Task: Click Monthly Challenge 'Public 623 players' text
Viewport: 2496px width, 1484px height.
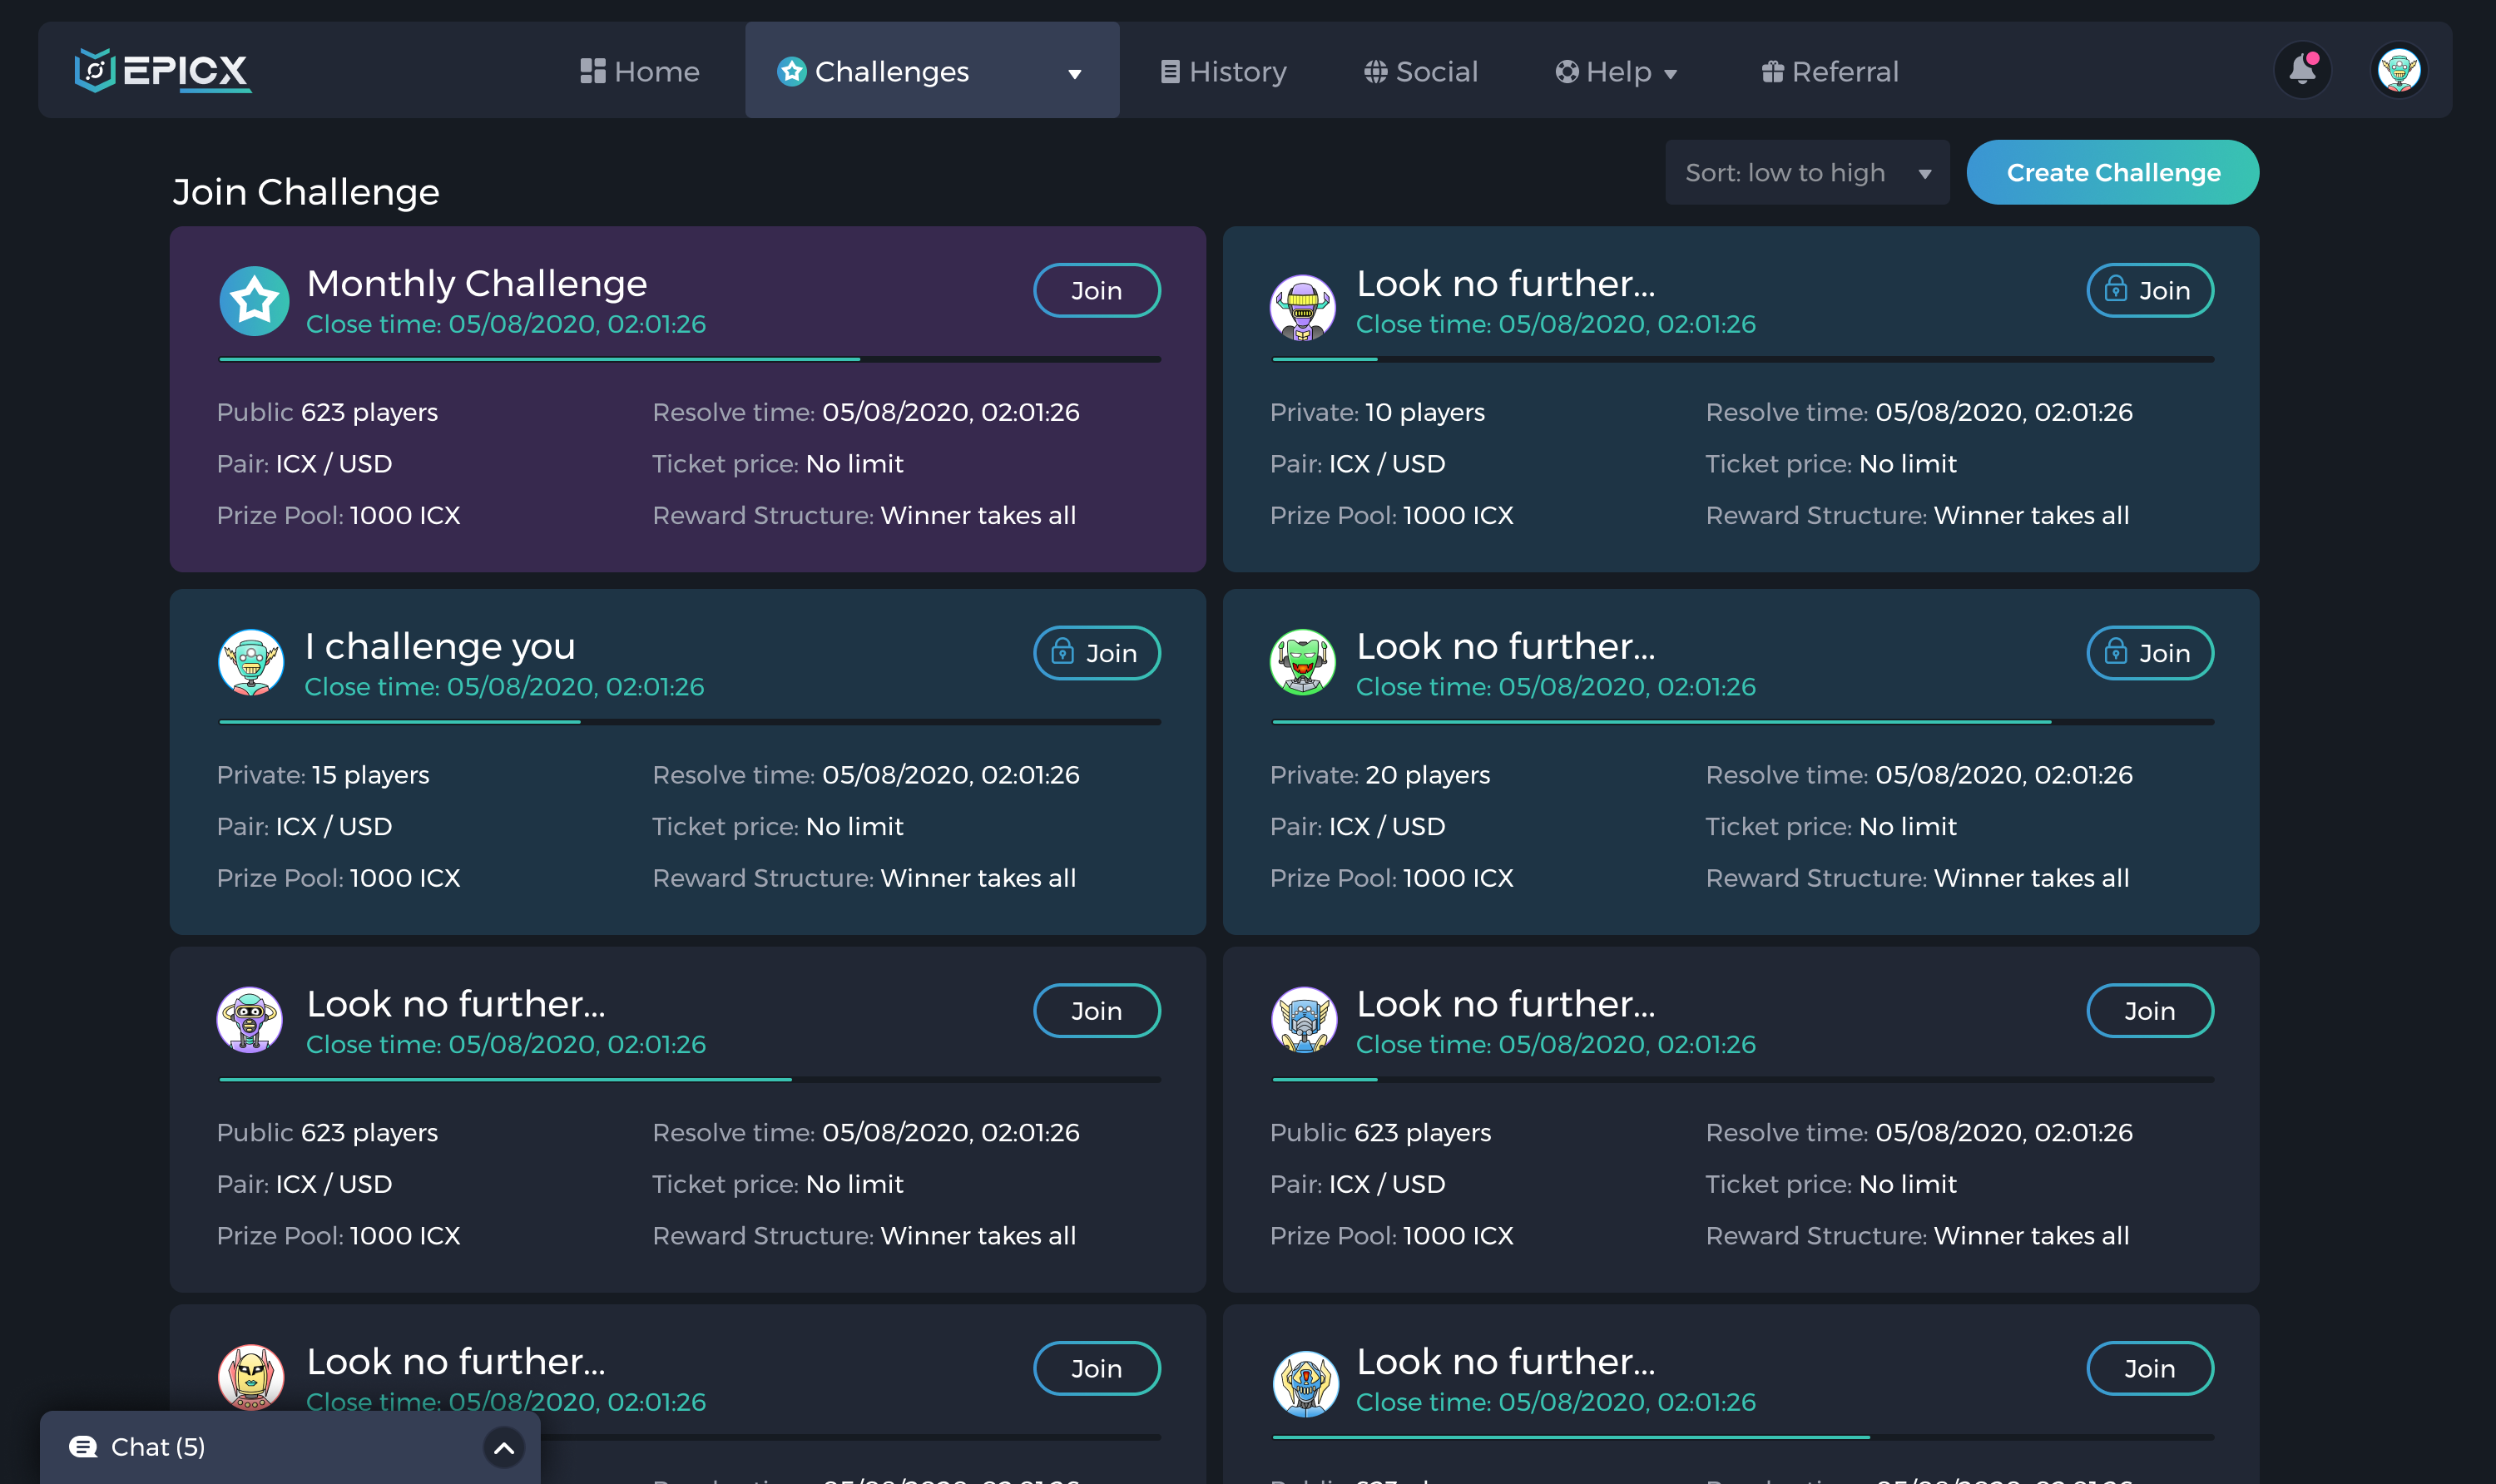Action: 327,412
